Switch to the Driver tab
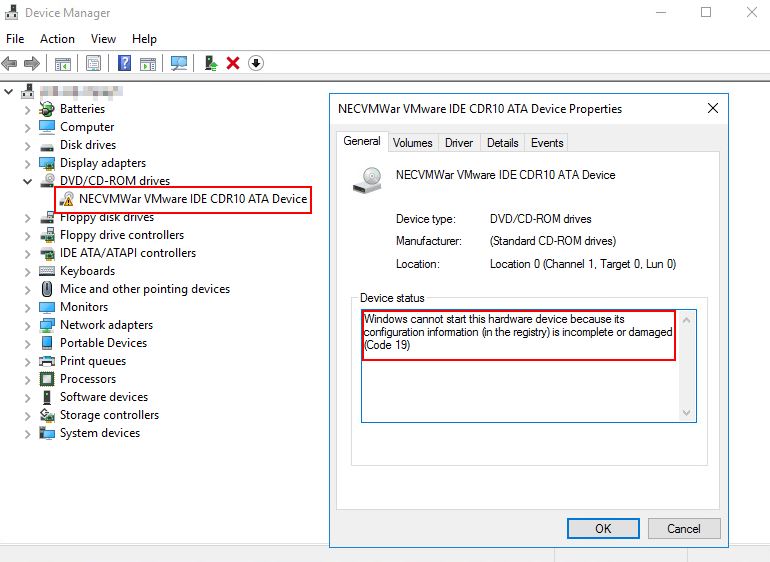This screenshot has height=562, width=770. point(459,143)
